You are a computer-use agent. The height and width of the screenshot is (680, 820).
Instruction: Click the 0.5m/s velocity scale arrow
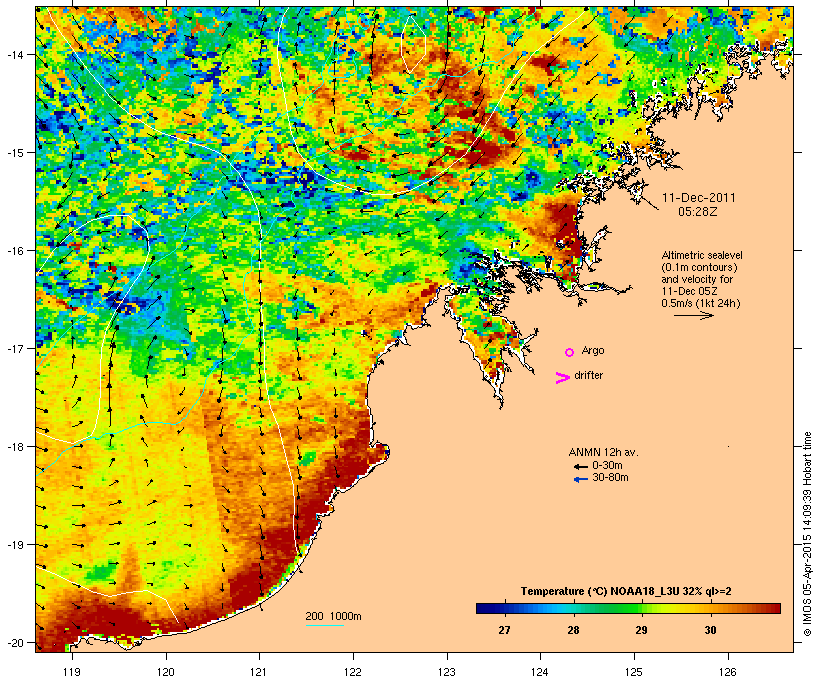coord(694,315)
